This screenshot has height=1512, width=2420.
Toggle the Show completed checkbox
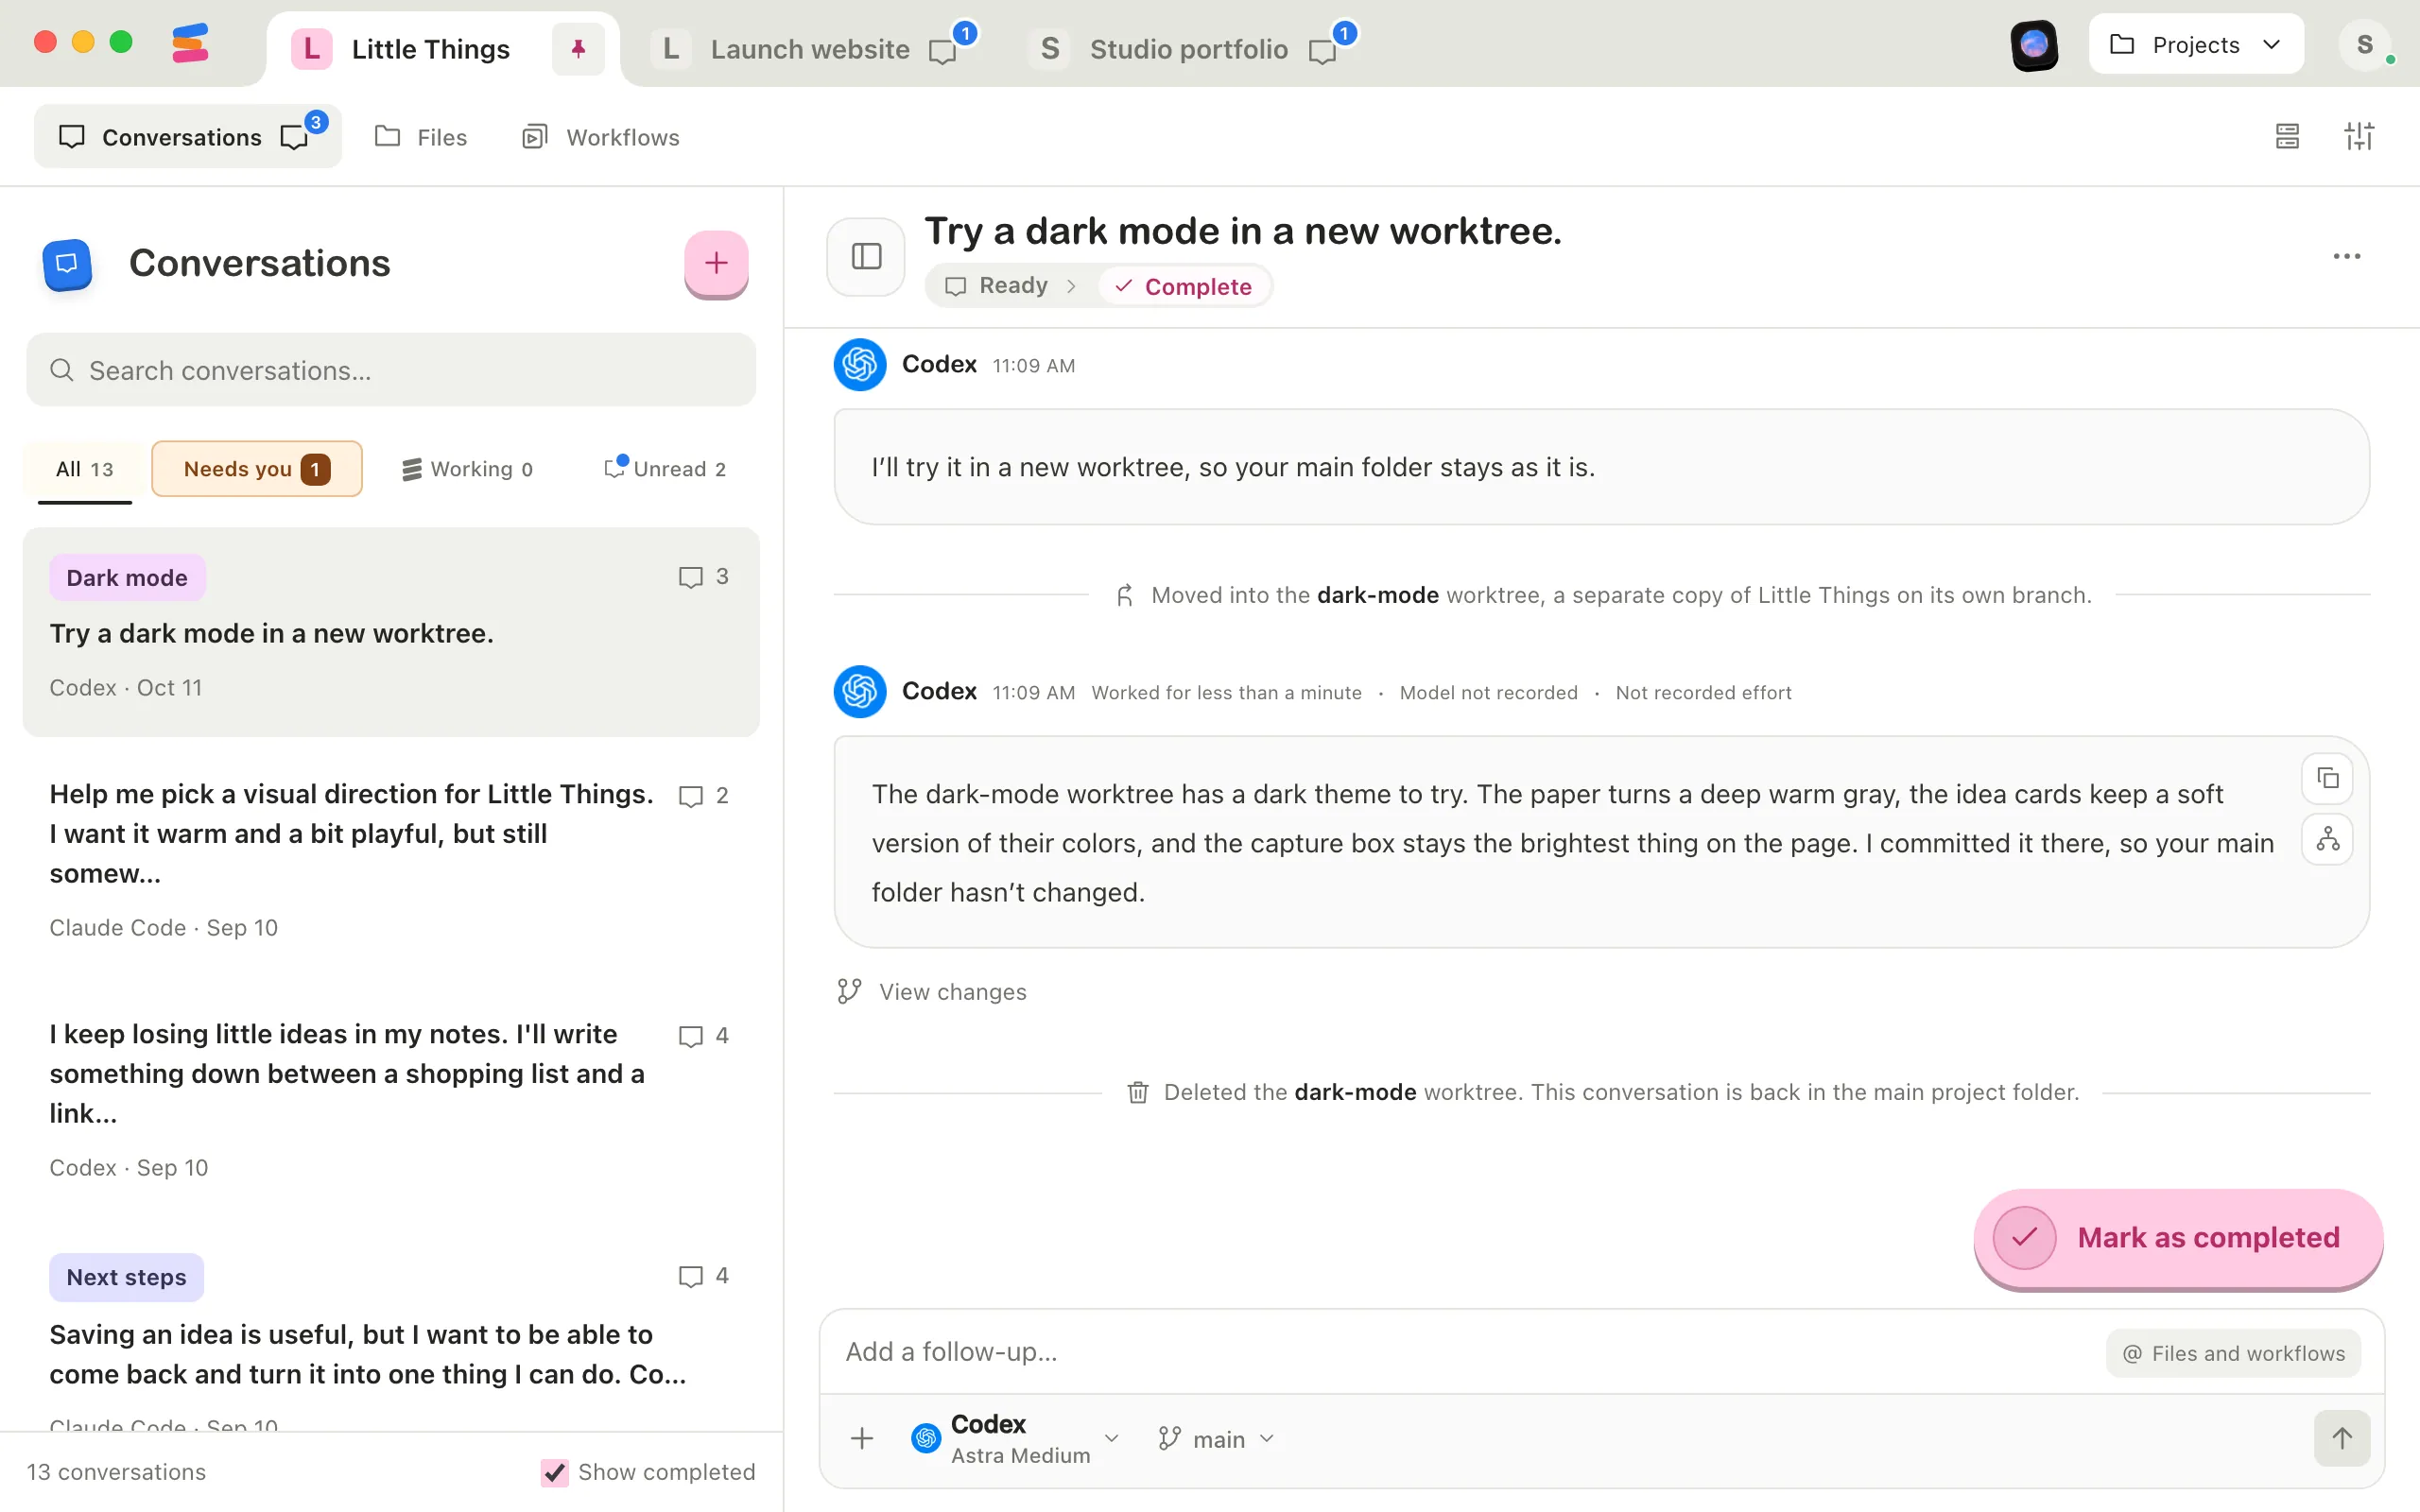tap(554, 1472)
